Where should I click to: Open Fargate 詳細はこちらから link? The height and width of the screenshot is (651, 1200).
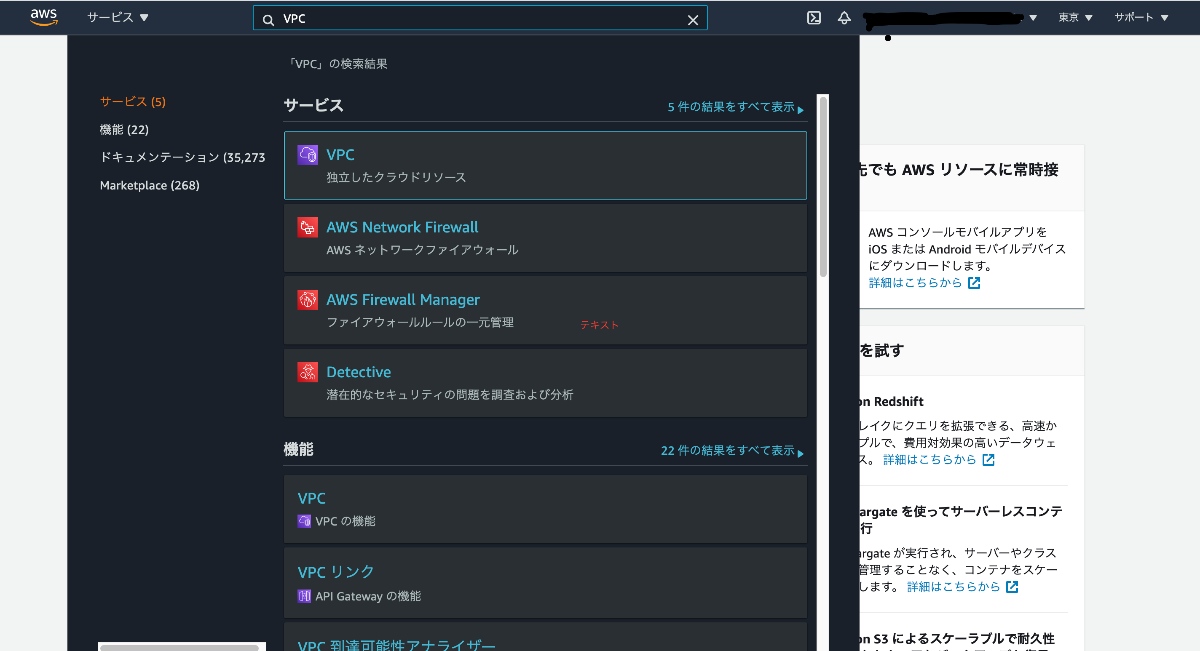963,587
